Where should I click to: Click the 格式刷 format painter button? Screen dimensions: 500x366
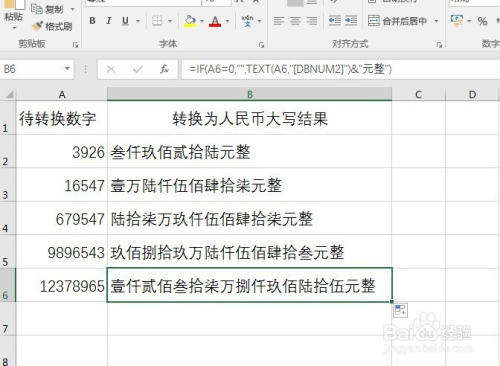52,26
